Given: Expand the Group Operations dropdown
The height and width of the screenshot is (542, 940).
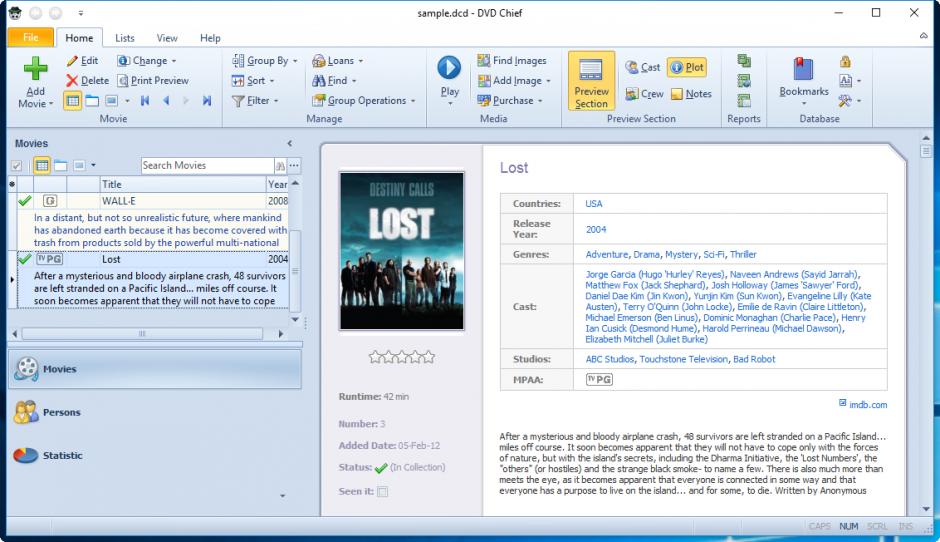Looking at the screenshot, I should click(x=363, y=101).
